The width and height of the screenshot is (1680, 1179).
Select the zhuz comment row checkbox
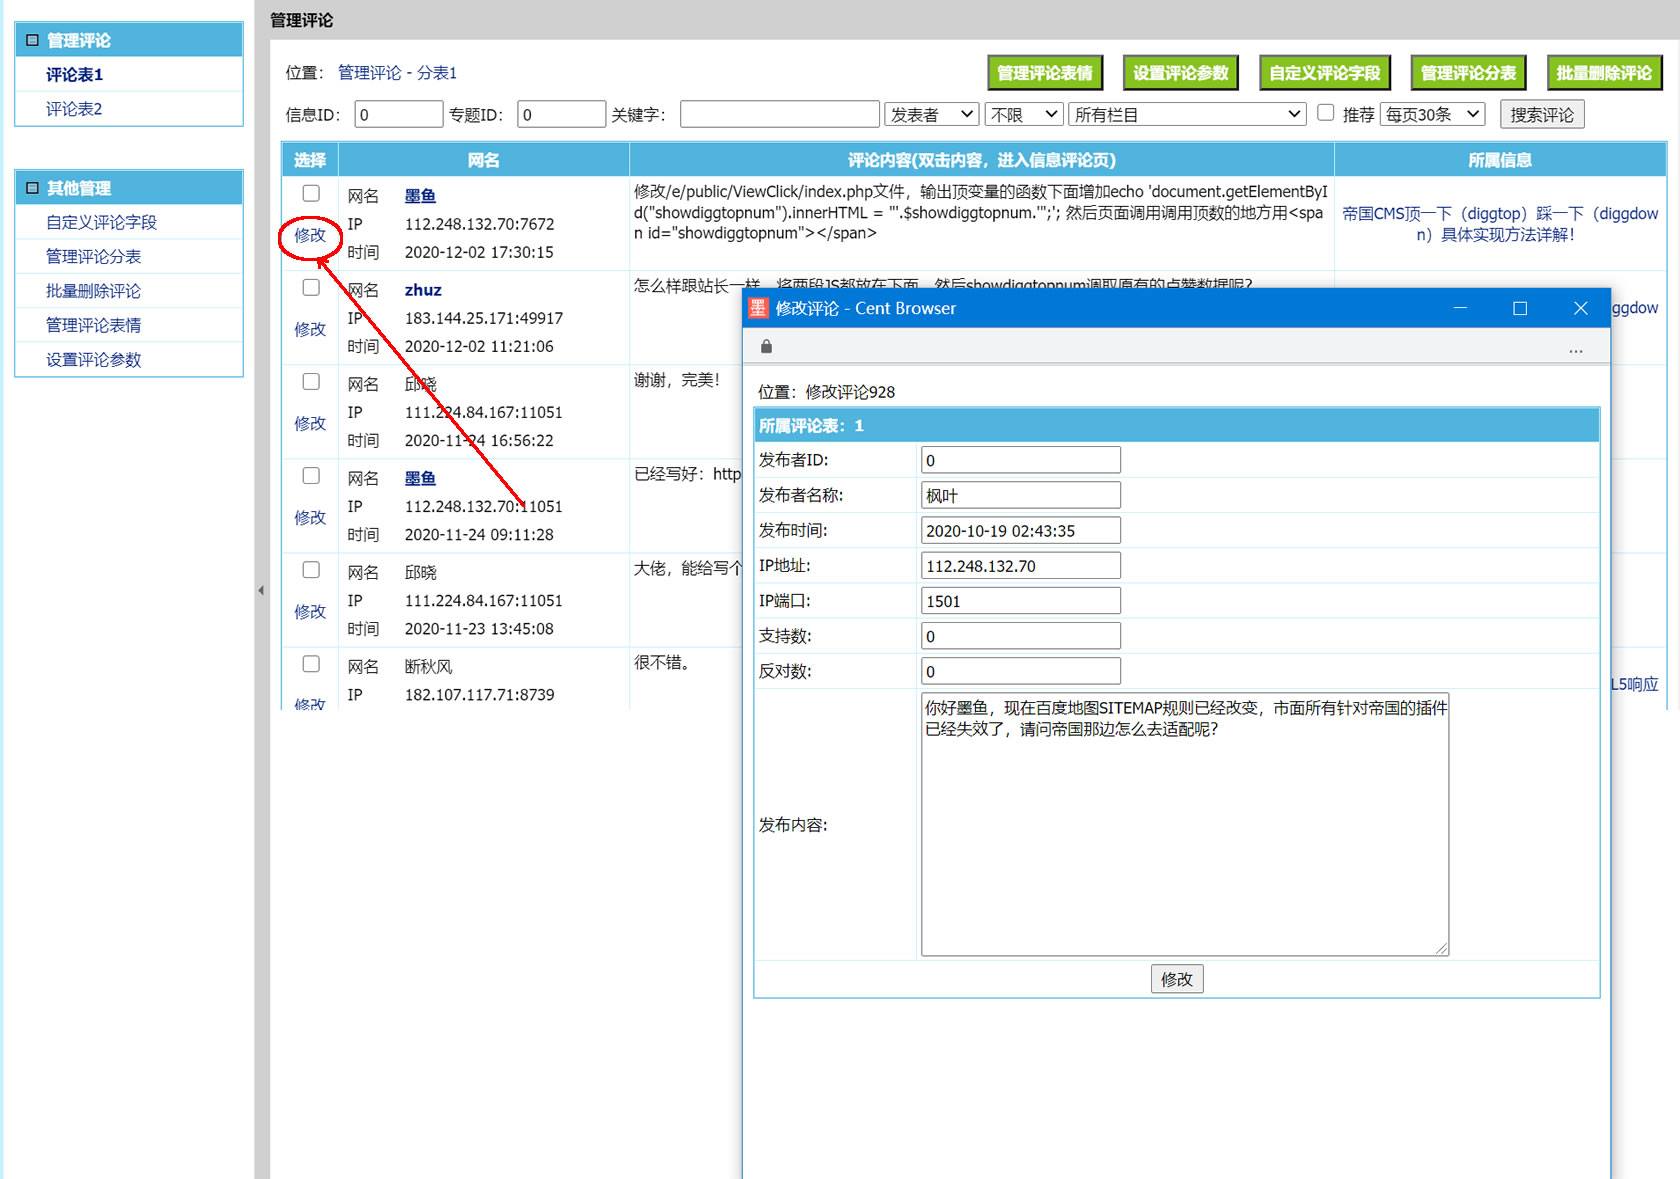311,288
